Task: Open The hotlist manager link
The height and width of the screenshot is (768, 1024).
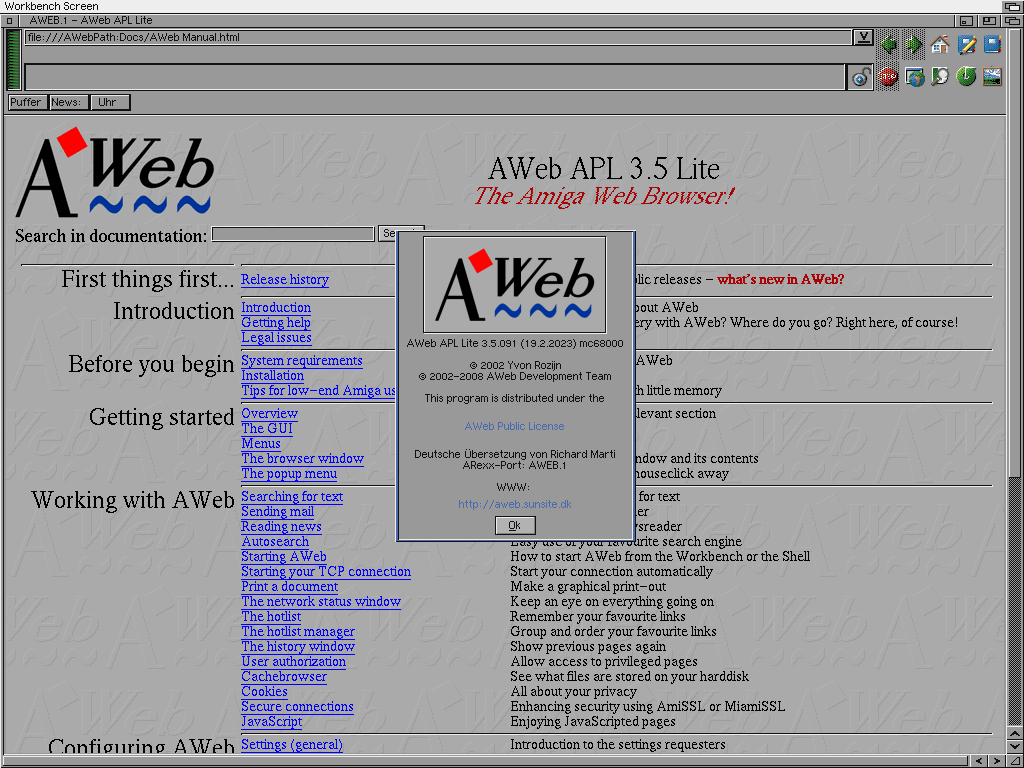Action: click(x=298, y=632)
